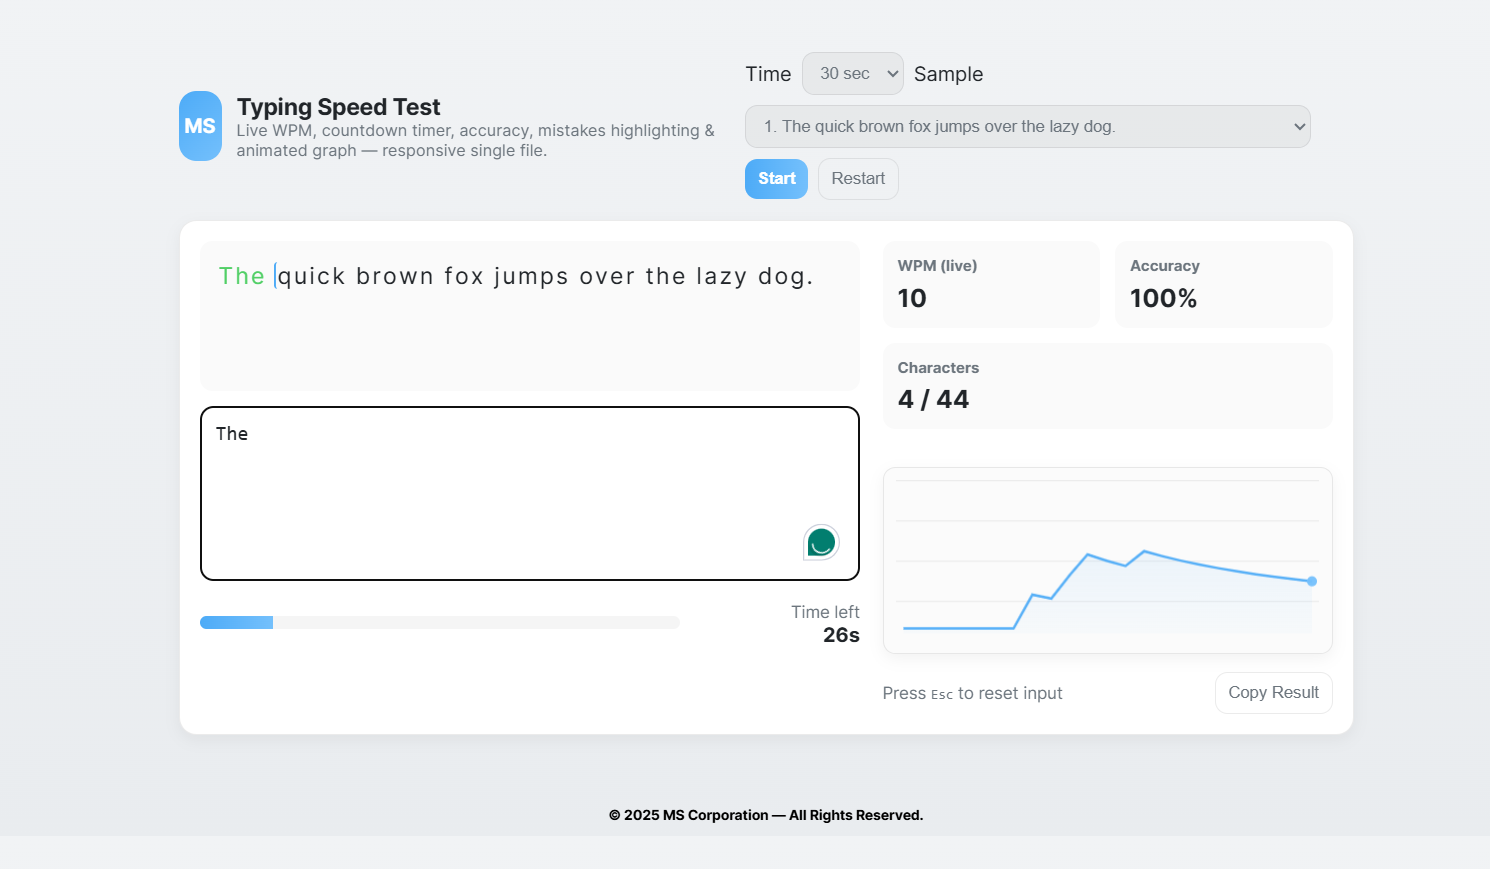Select the Accuracy stat card
The height and width of the screenshot is (869, 1490).
click(x=1222, y=284)
